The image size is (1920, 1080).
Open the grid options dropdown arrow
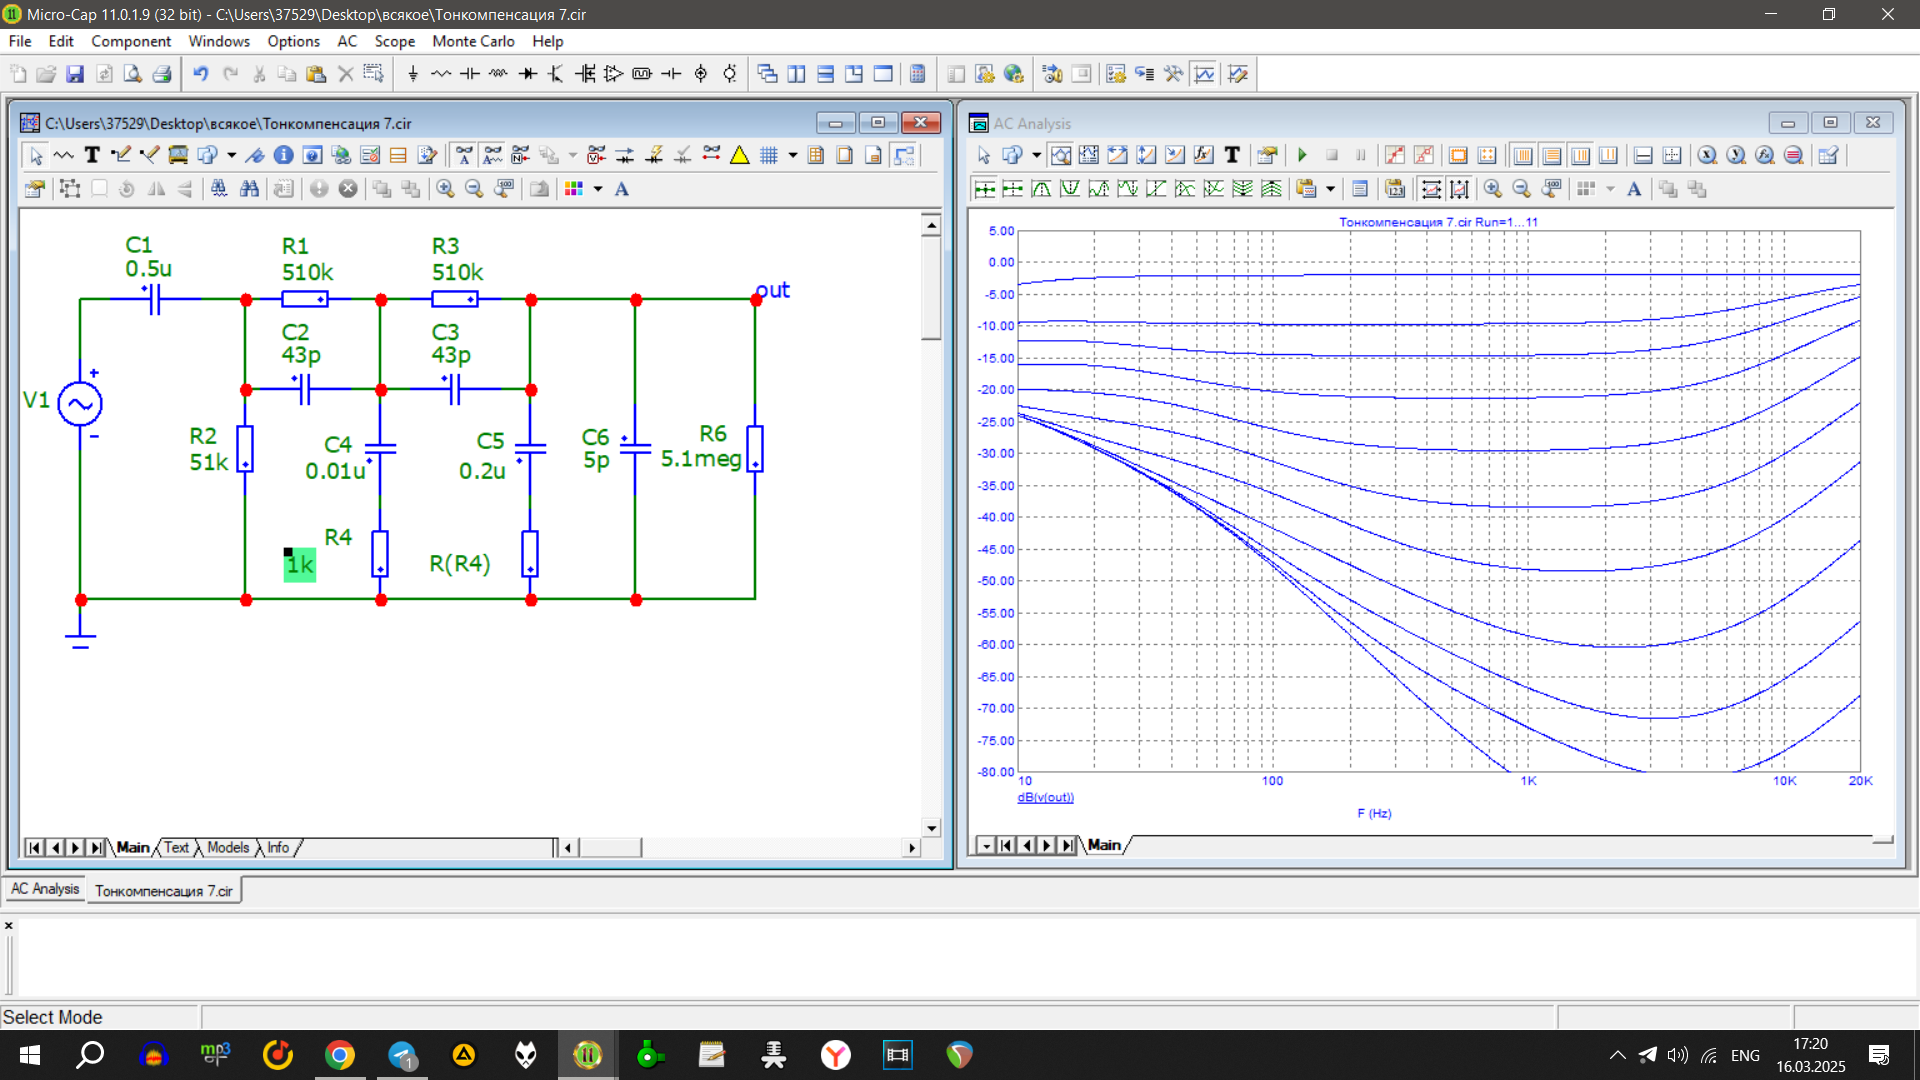[793, 155]
